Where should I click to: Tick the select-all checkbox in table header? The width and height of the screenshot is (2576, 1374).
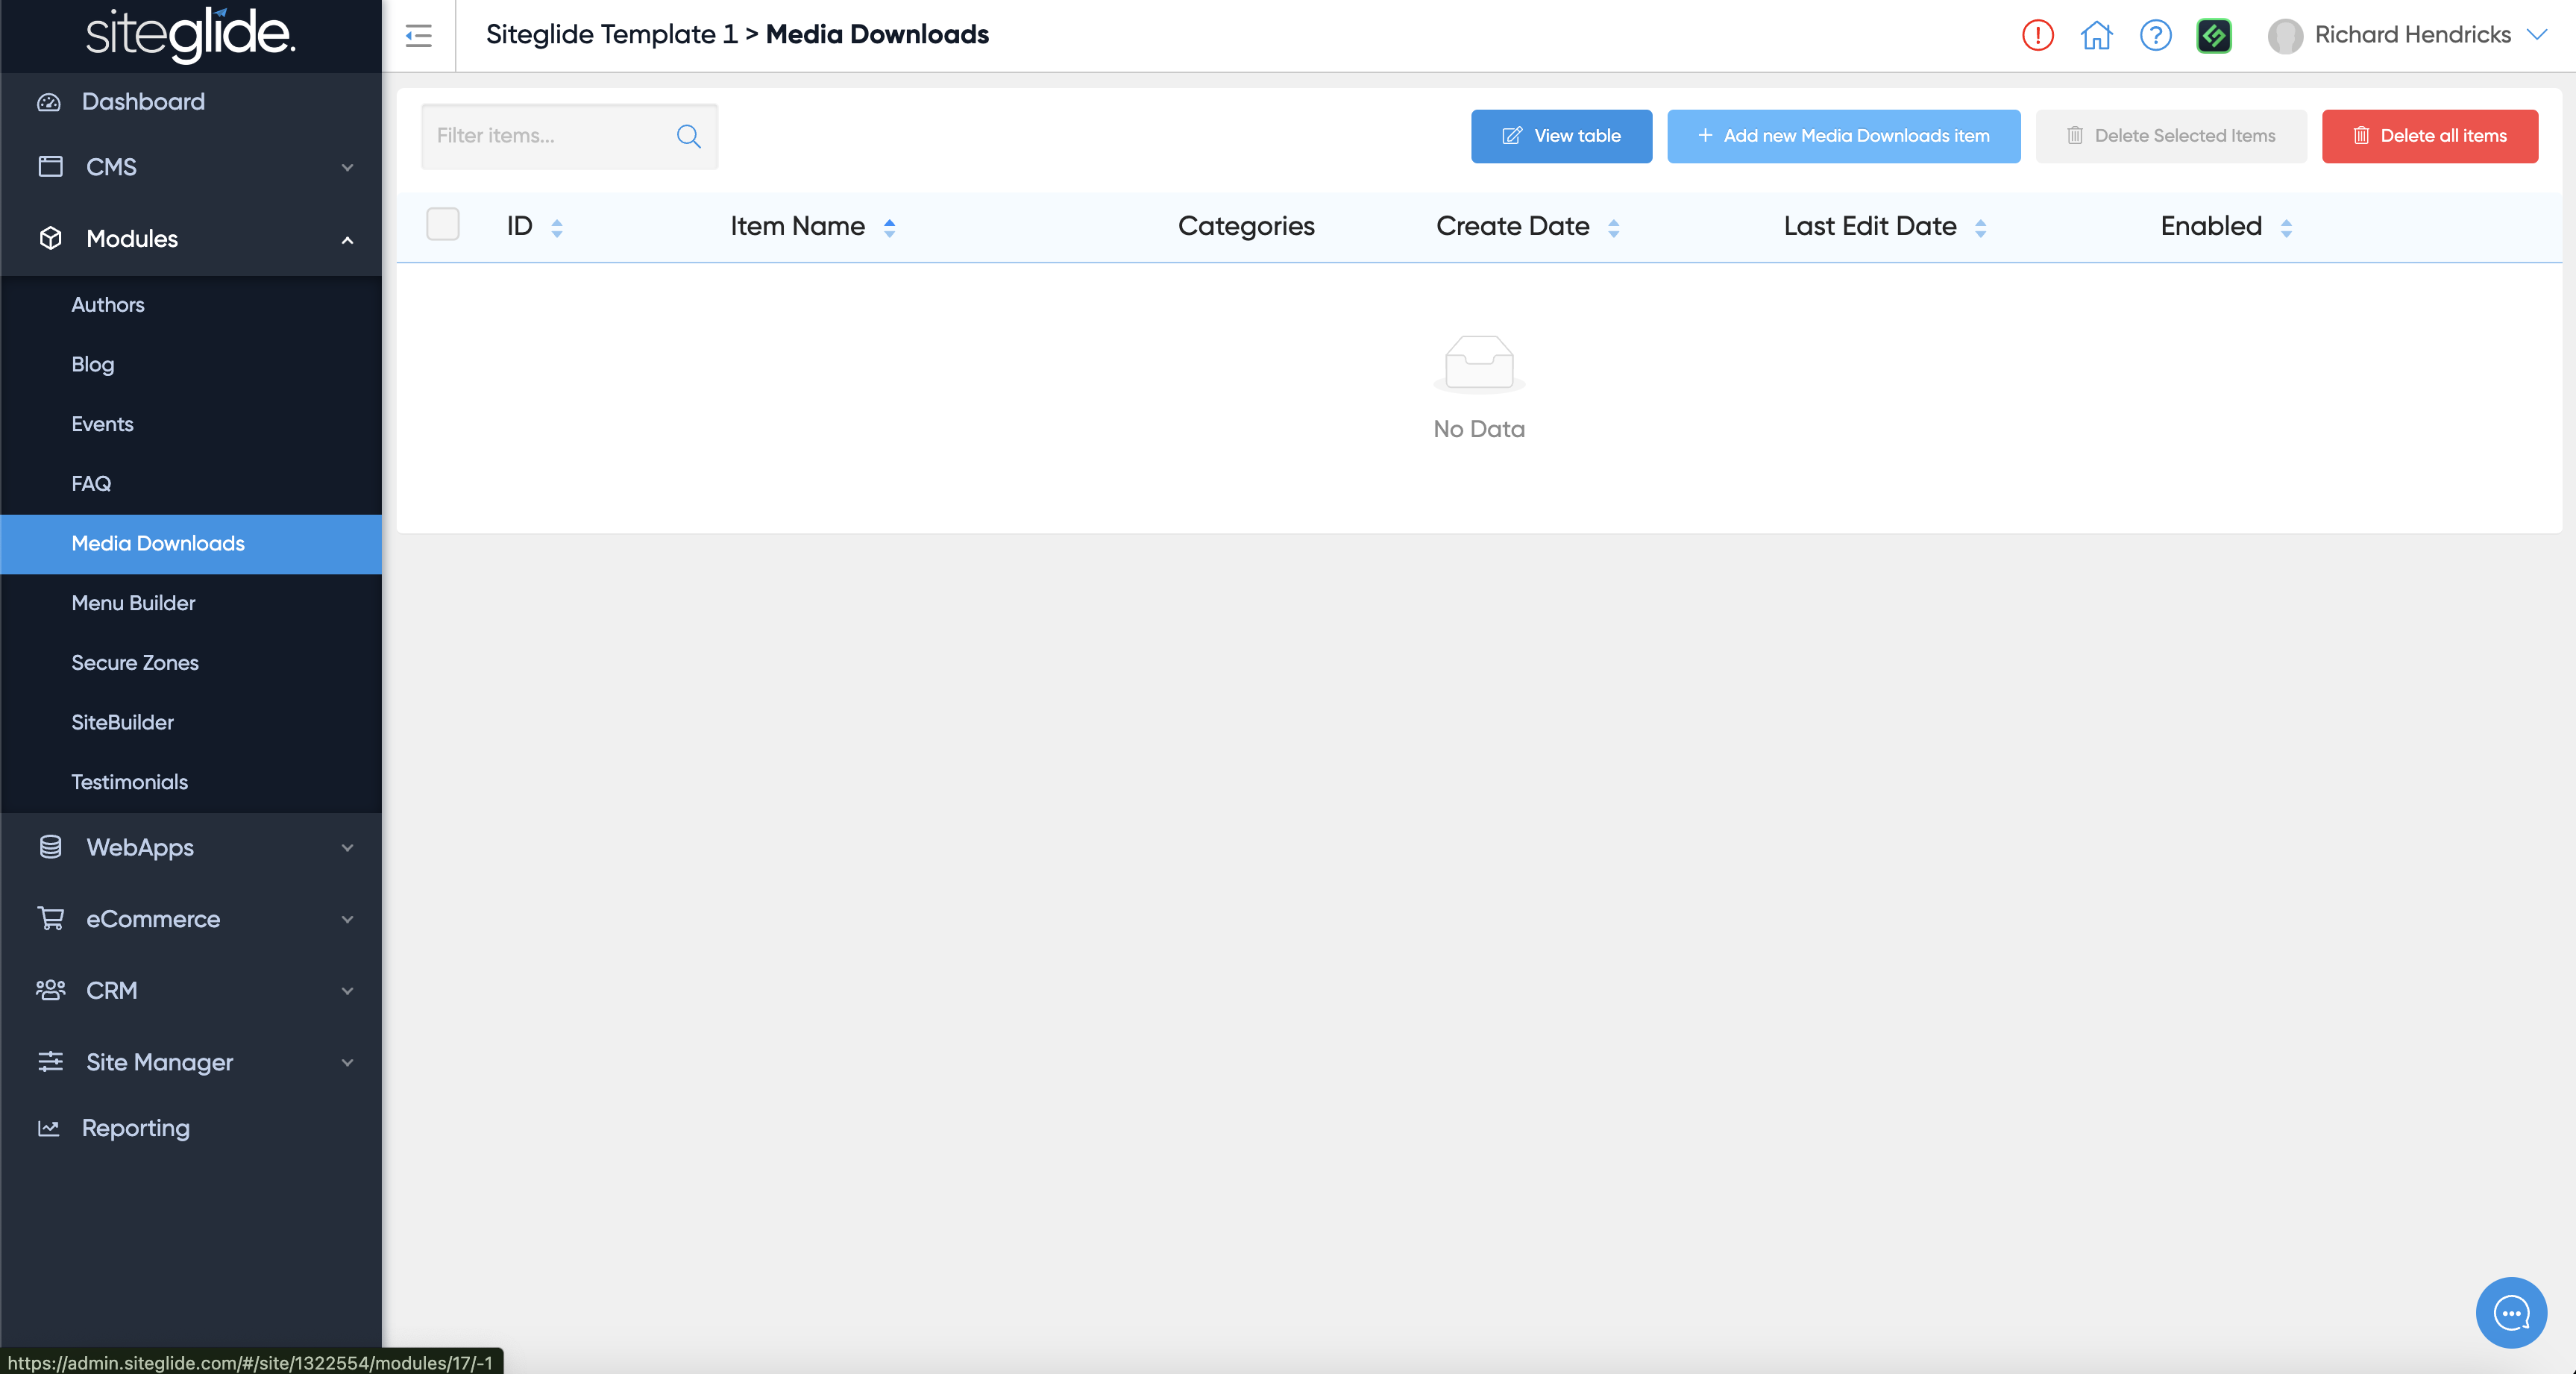442,224
